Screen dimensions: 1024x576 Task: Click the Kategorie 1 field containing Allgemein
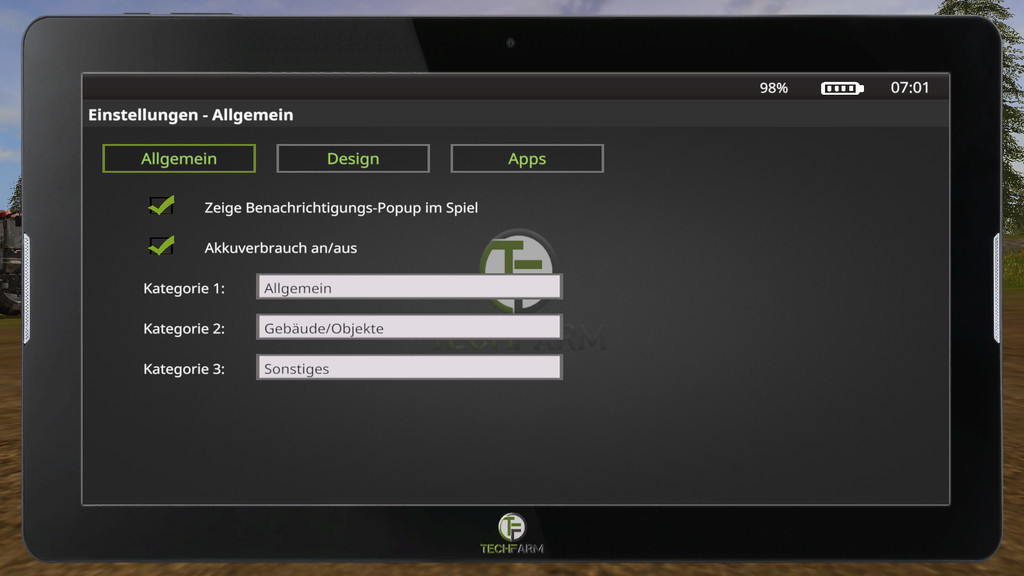click(x=409, y=287)
